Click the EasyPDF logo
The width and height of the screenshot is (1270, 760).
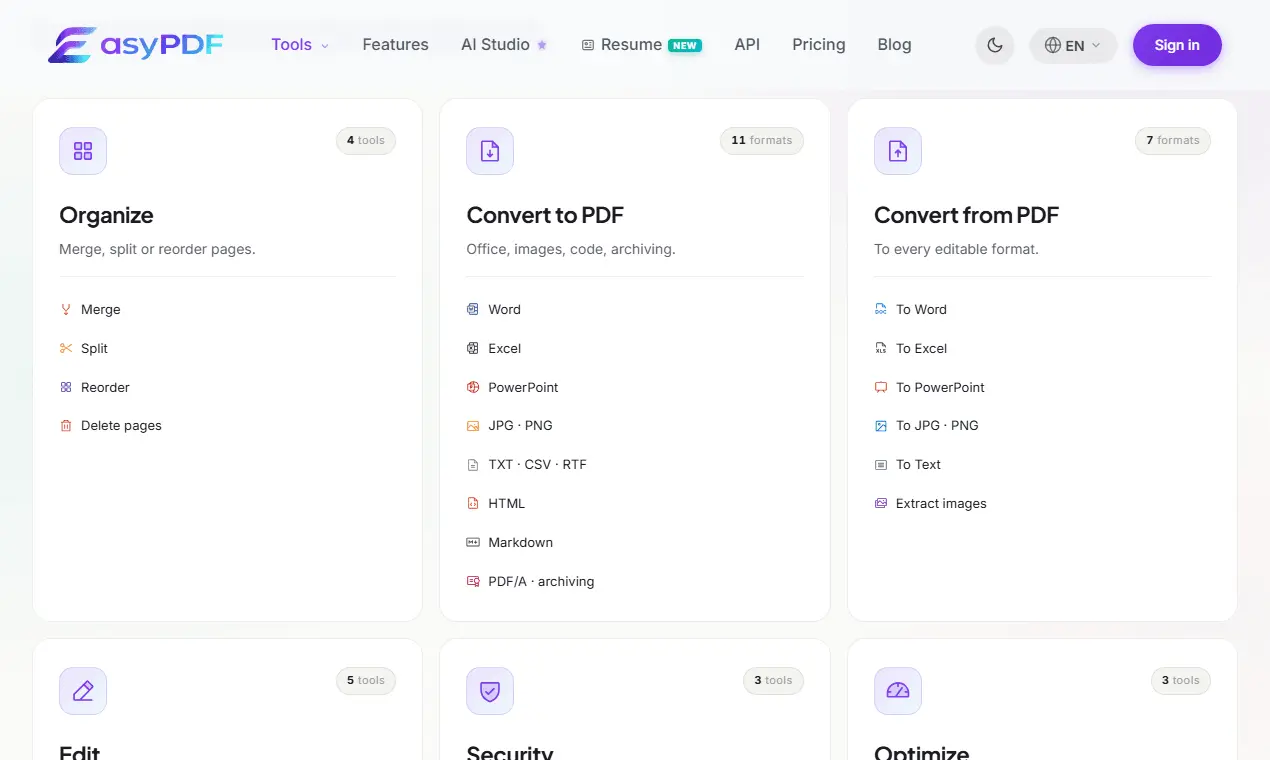point(135,44)
